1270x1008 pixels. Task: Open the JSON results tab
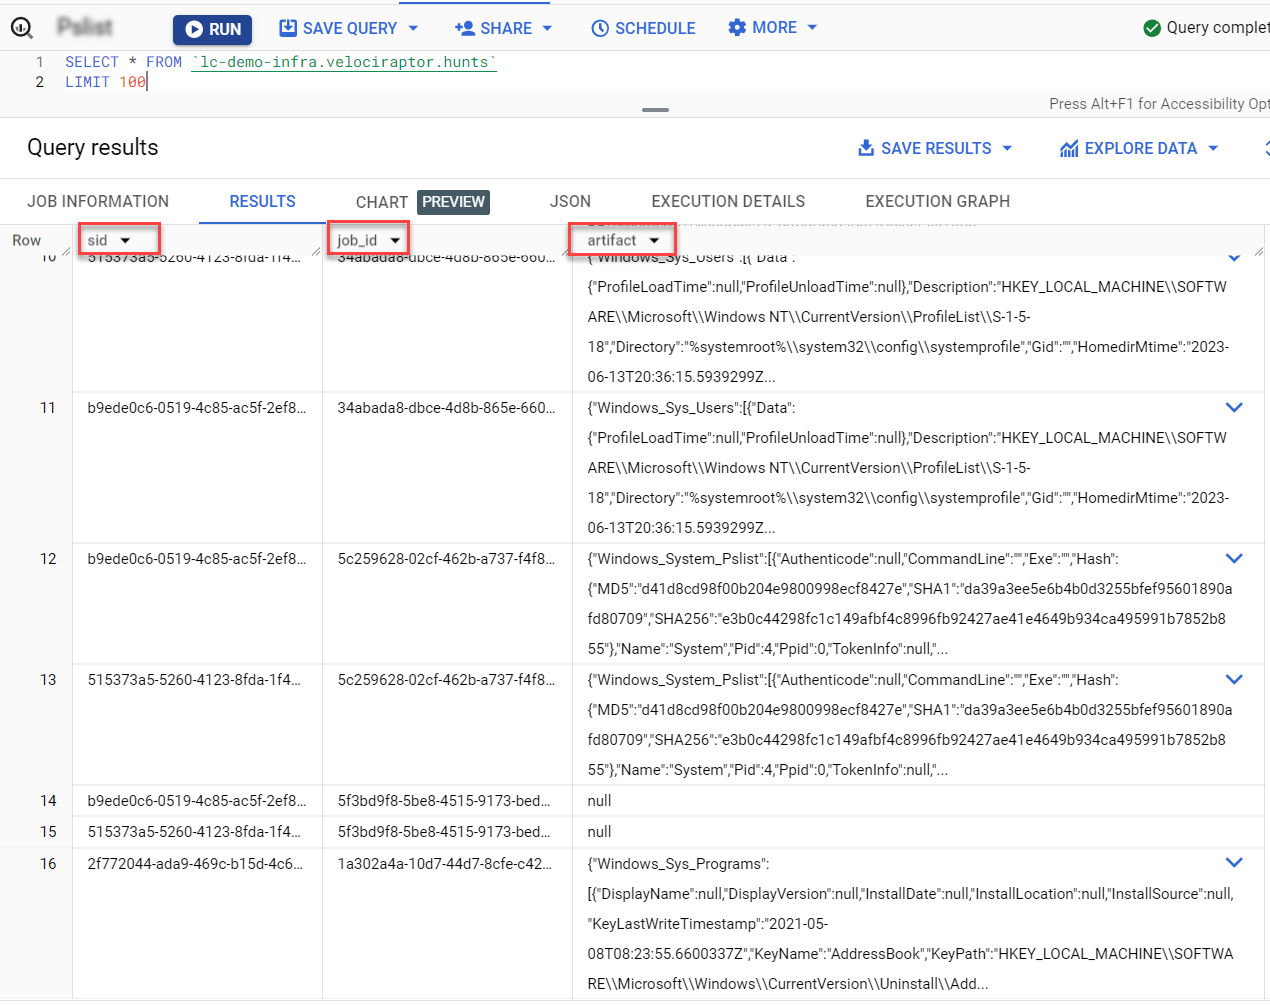pos(570,201)
